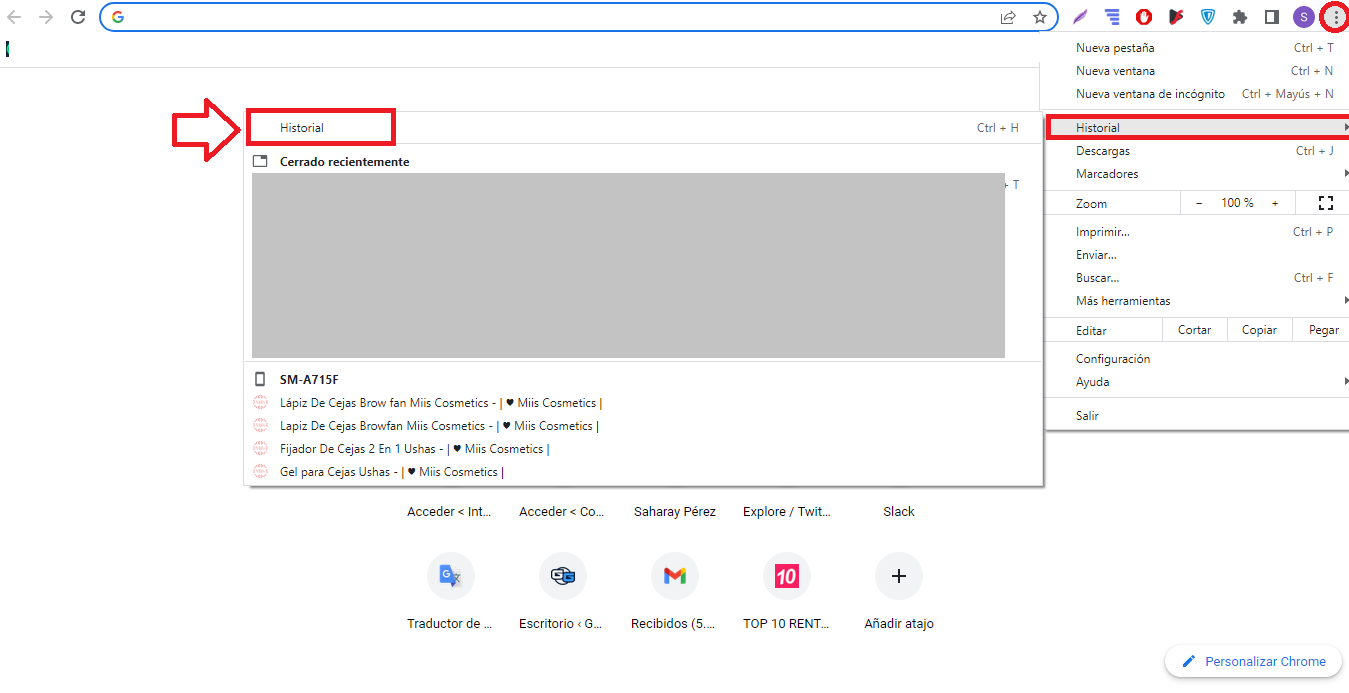Image resolution: width=1349 pixels, height=693 pixels.
Task: Click the share page icon in the address bar
Action: (1008, 17)
